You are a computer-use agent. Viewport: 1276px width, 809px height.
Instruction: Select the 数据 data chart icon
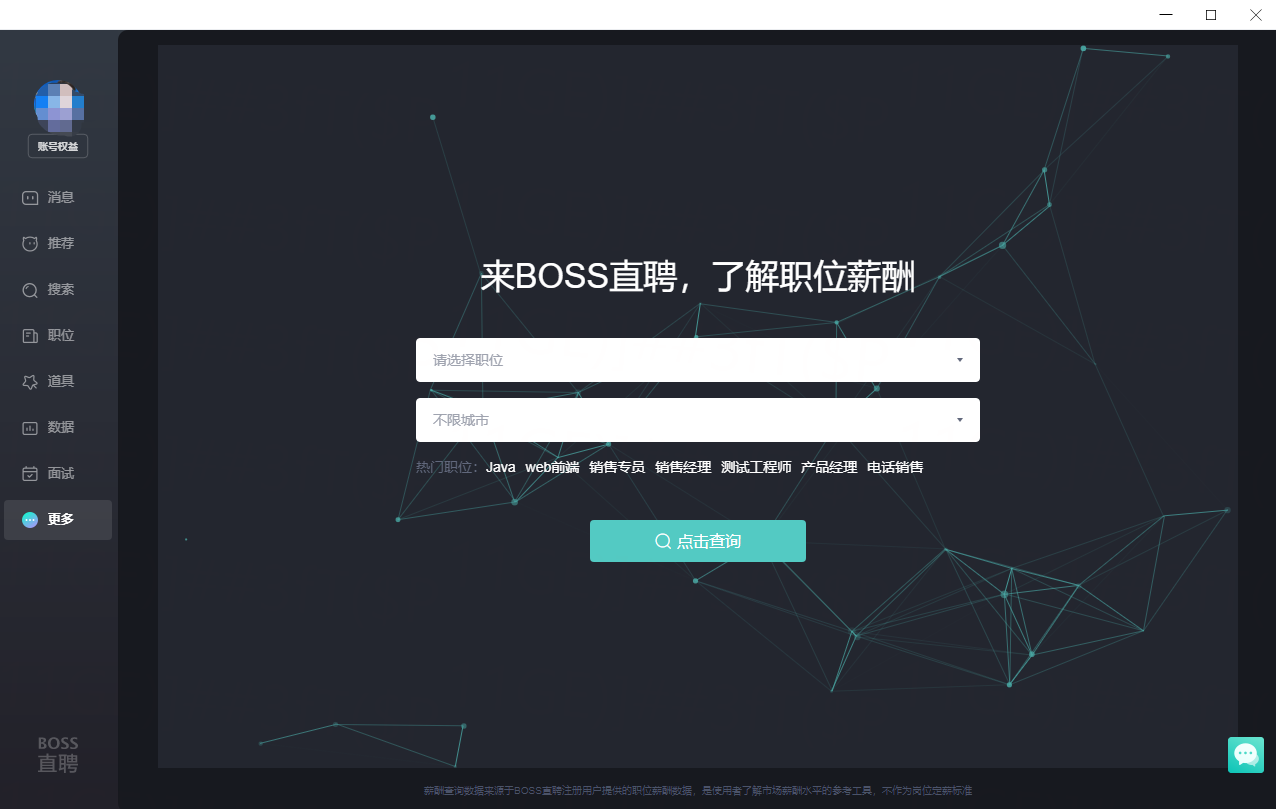coord(30,428)
